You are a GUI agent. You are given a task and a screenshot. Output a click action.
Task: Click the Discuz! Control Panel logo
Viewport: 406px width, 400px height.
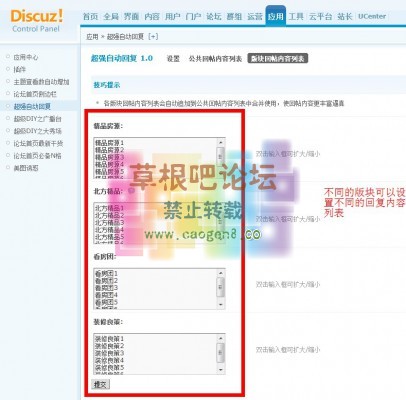point(36,21)
